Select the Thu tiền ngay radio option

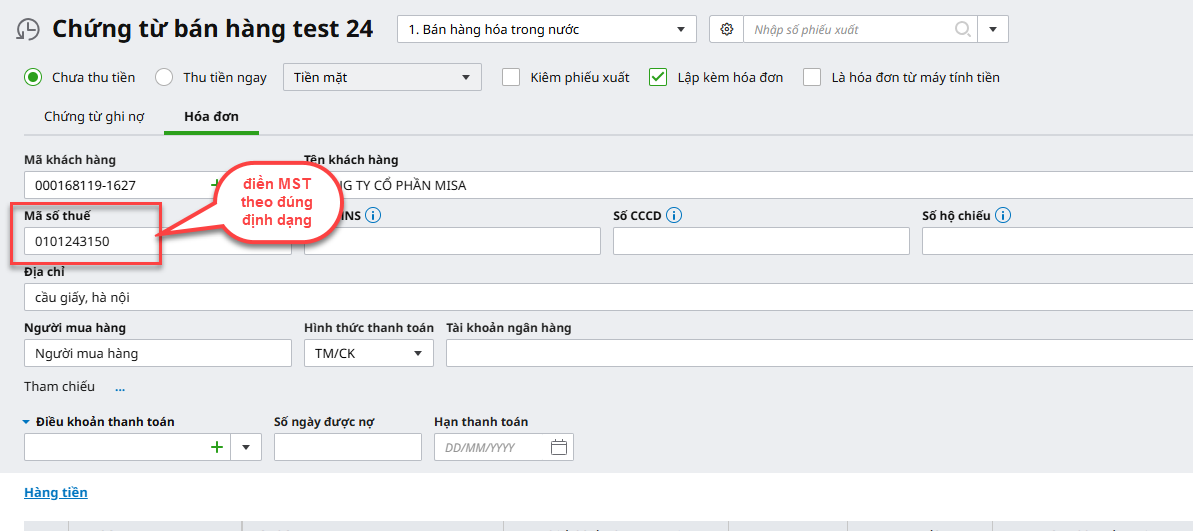coord(164,77)
